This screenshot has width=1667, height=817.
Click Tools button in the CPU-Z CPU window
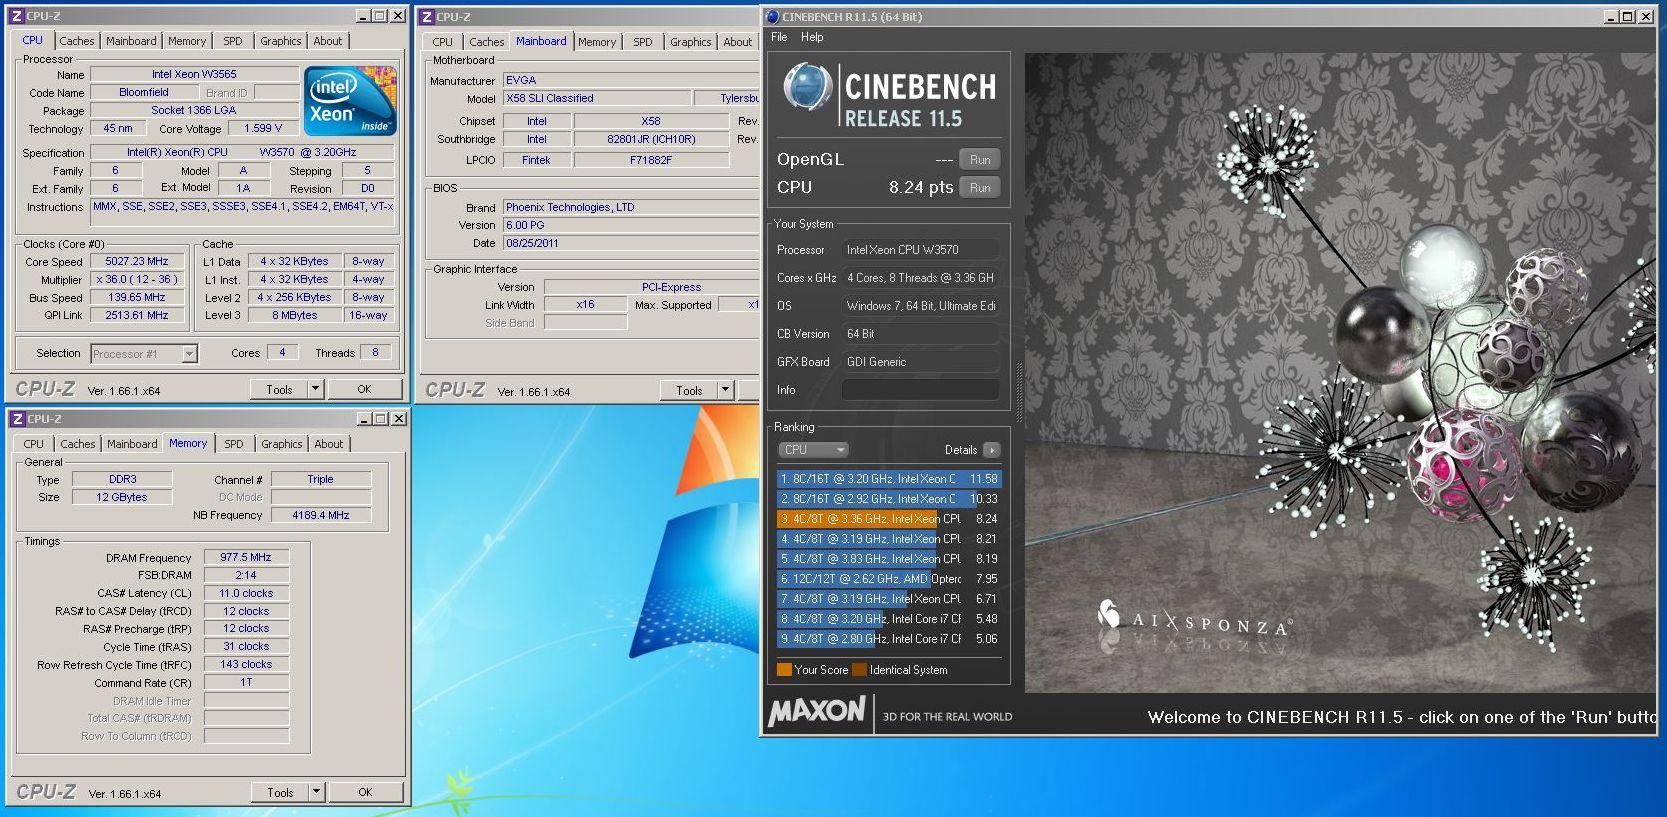pyautogui.click(x=279, y=389)
